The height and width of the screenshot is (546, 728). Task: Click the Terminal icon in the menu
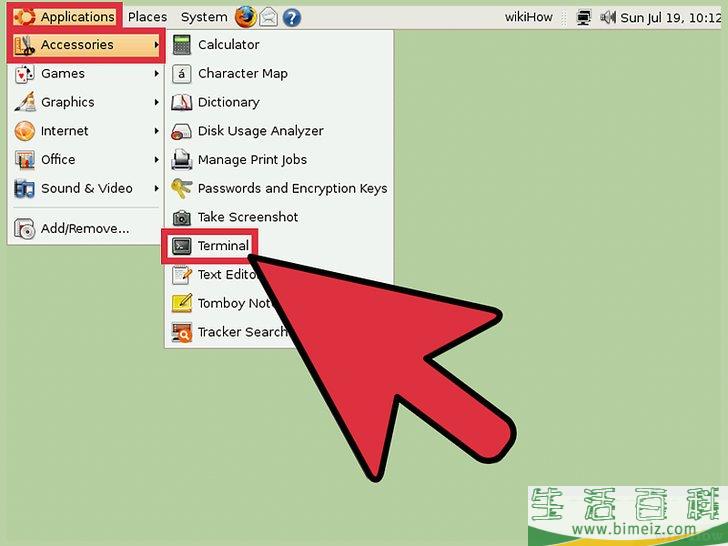[181, 246]
